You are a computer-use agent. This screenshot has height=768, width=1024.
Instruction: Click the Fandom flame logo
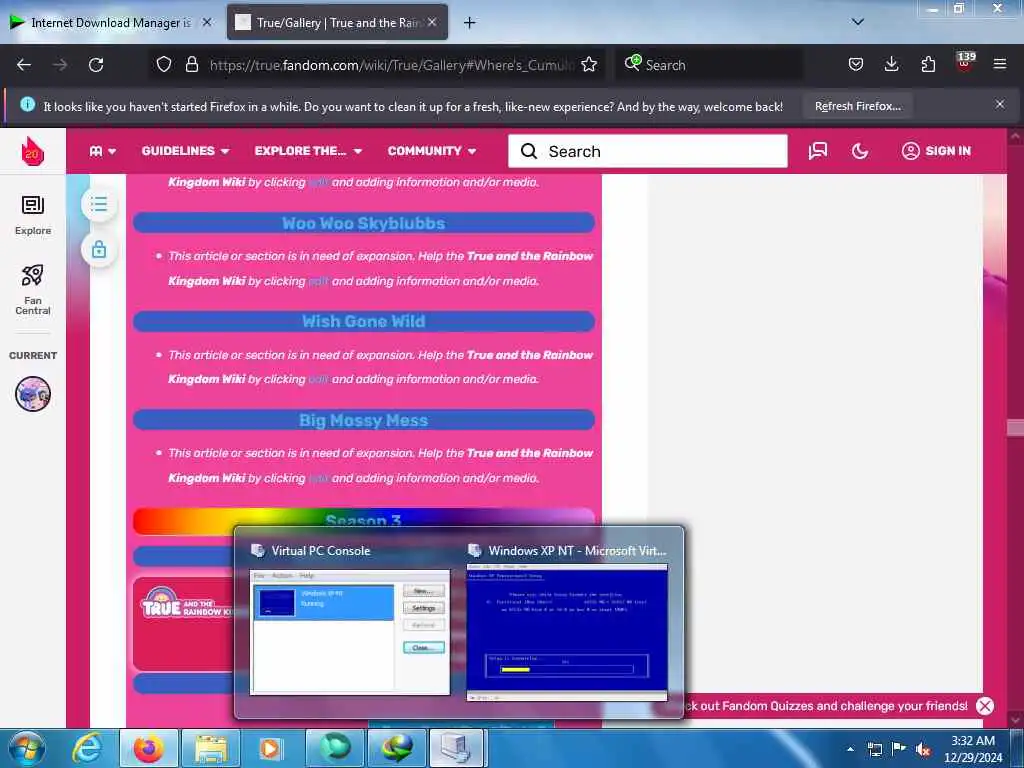33,151
